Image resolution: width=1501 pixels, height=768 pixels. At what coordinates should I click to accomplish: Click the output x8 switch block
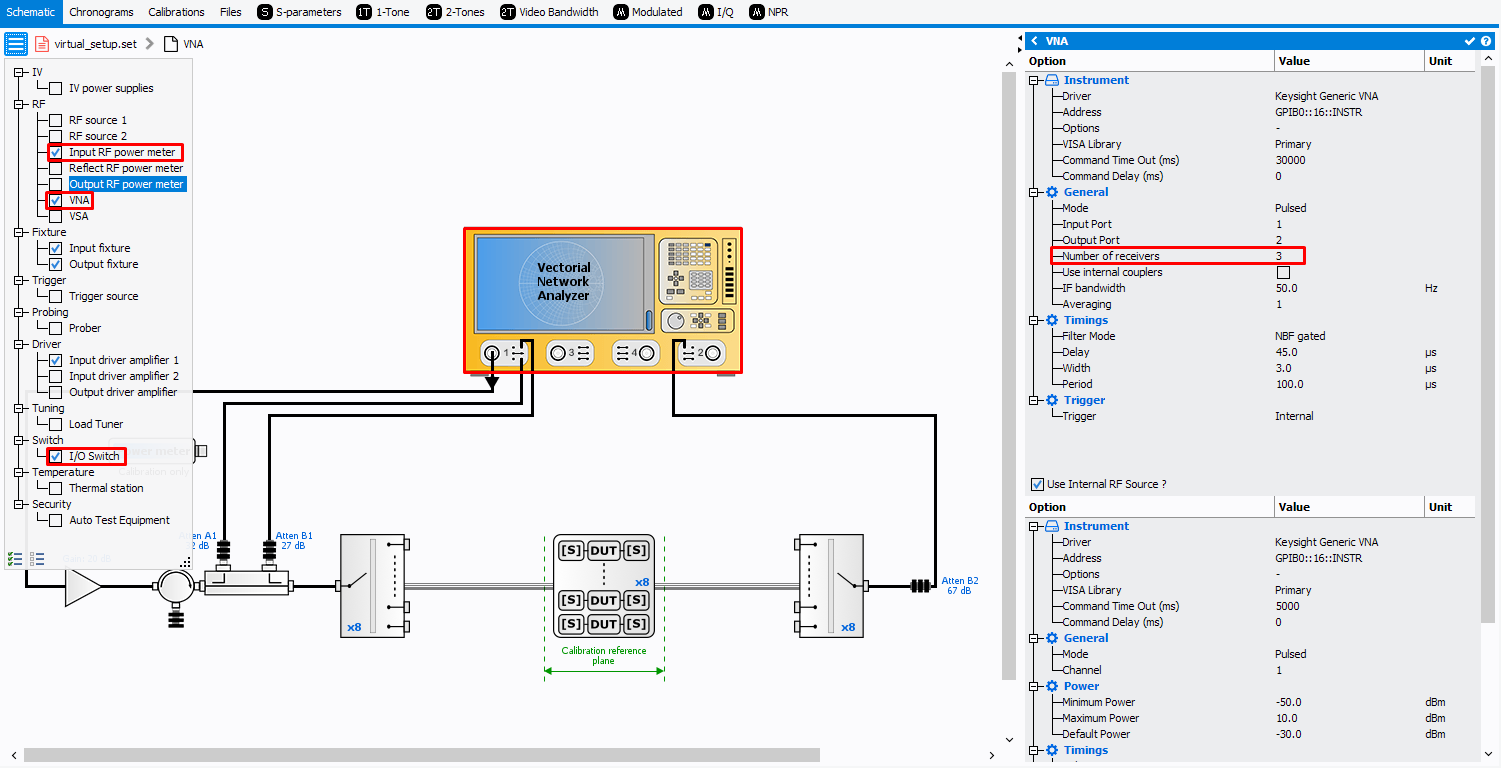832,586
